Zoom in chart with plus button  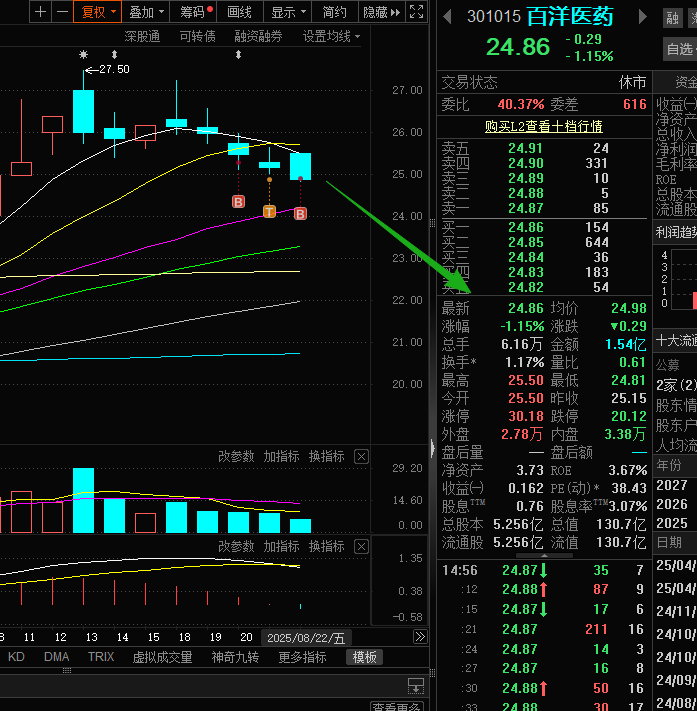tap(40, 11)
